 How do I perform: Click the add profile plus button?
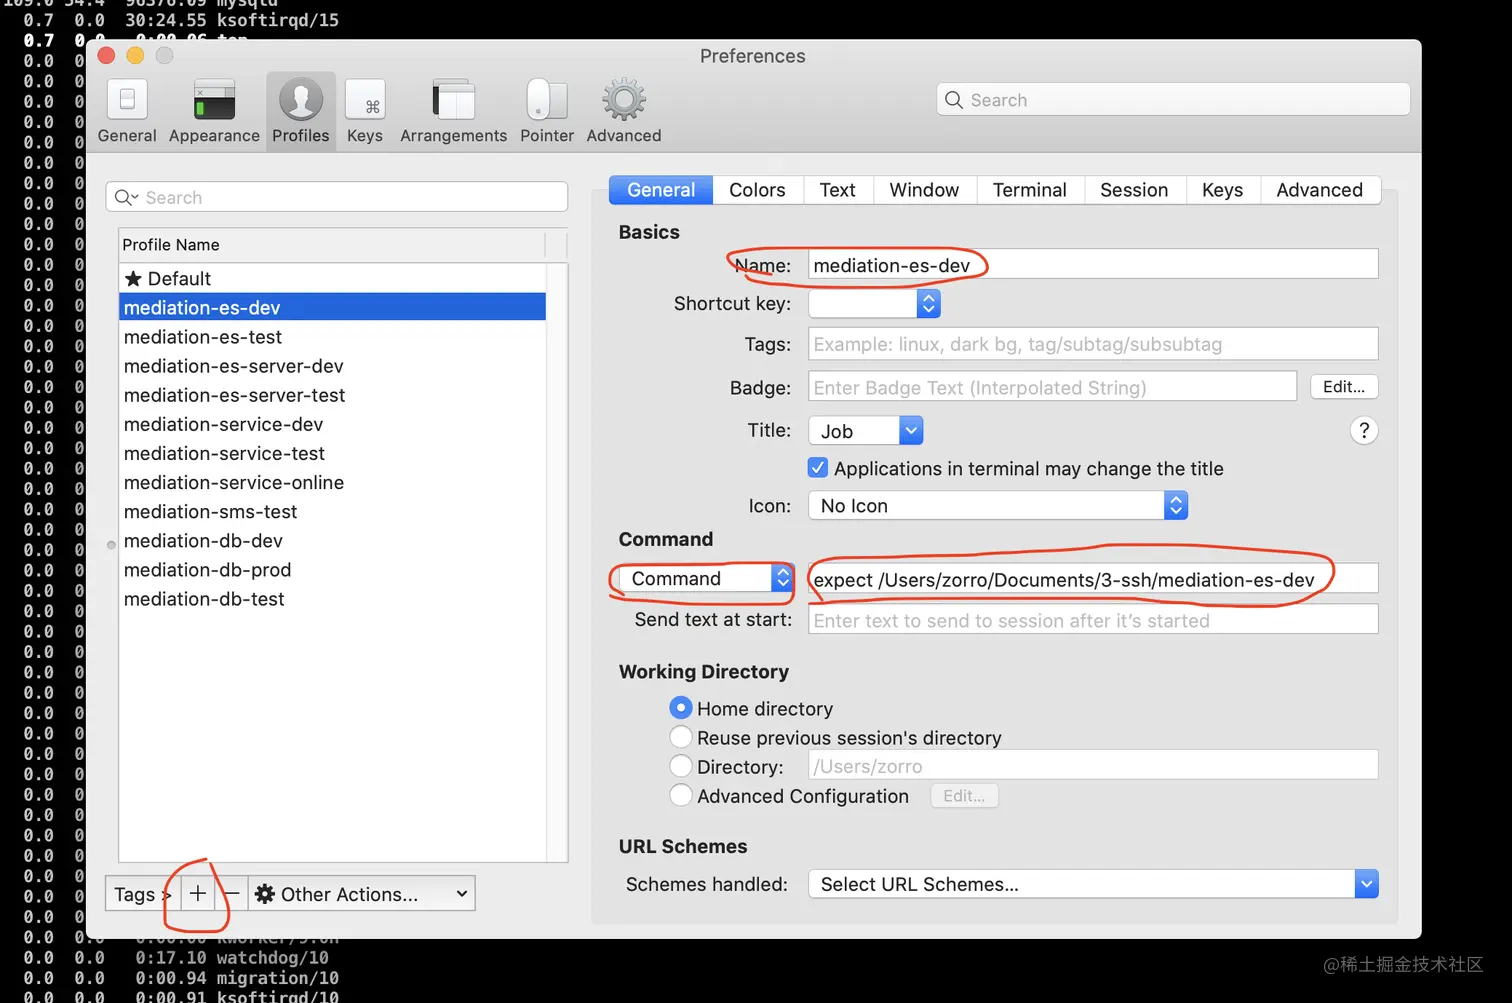[x=198, y=894]
